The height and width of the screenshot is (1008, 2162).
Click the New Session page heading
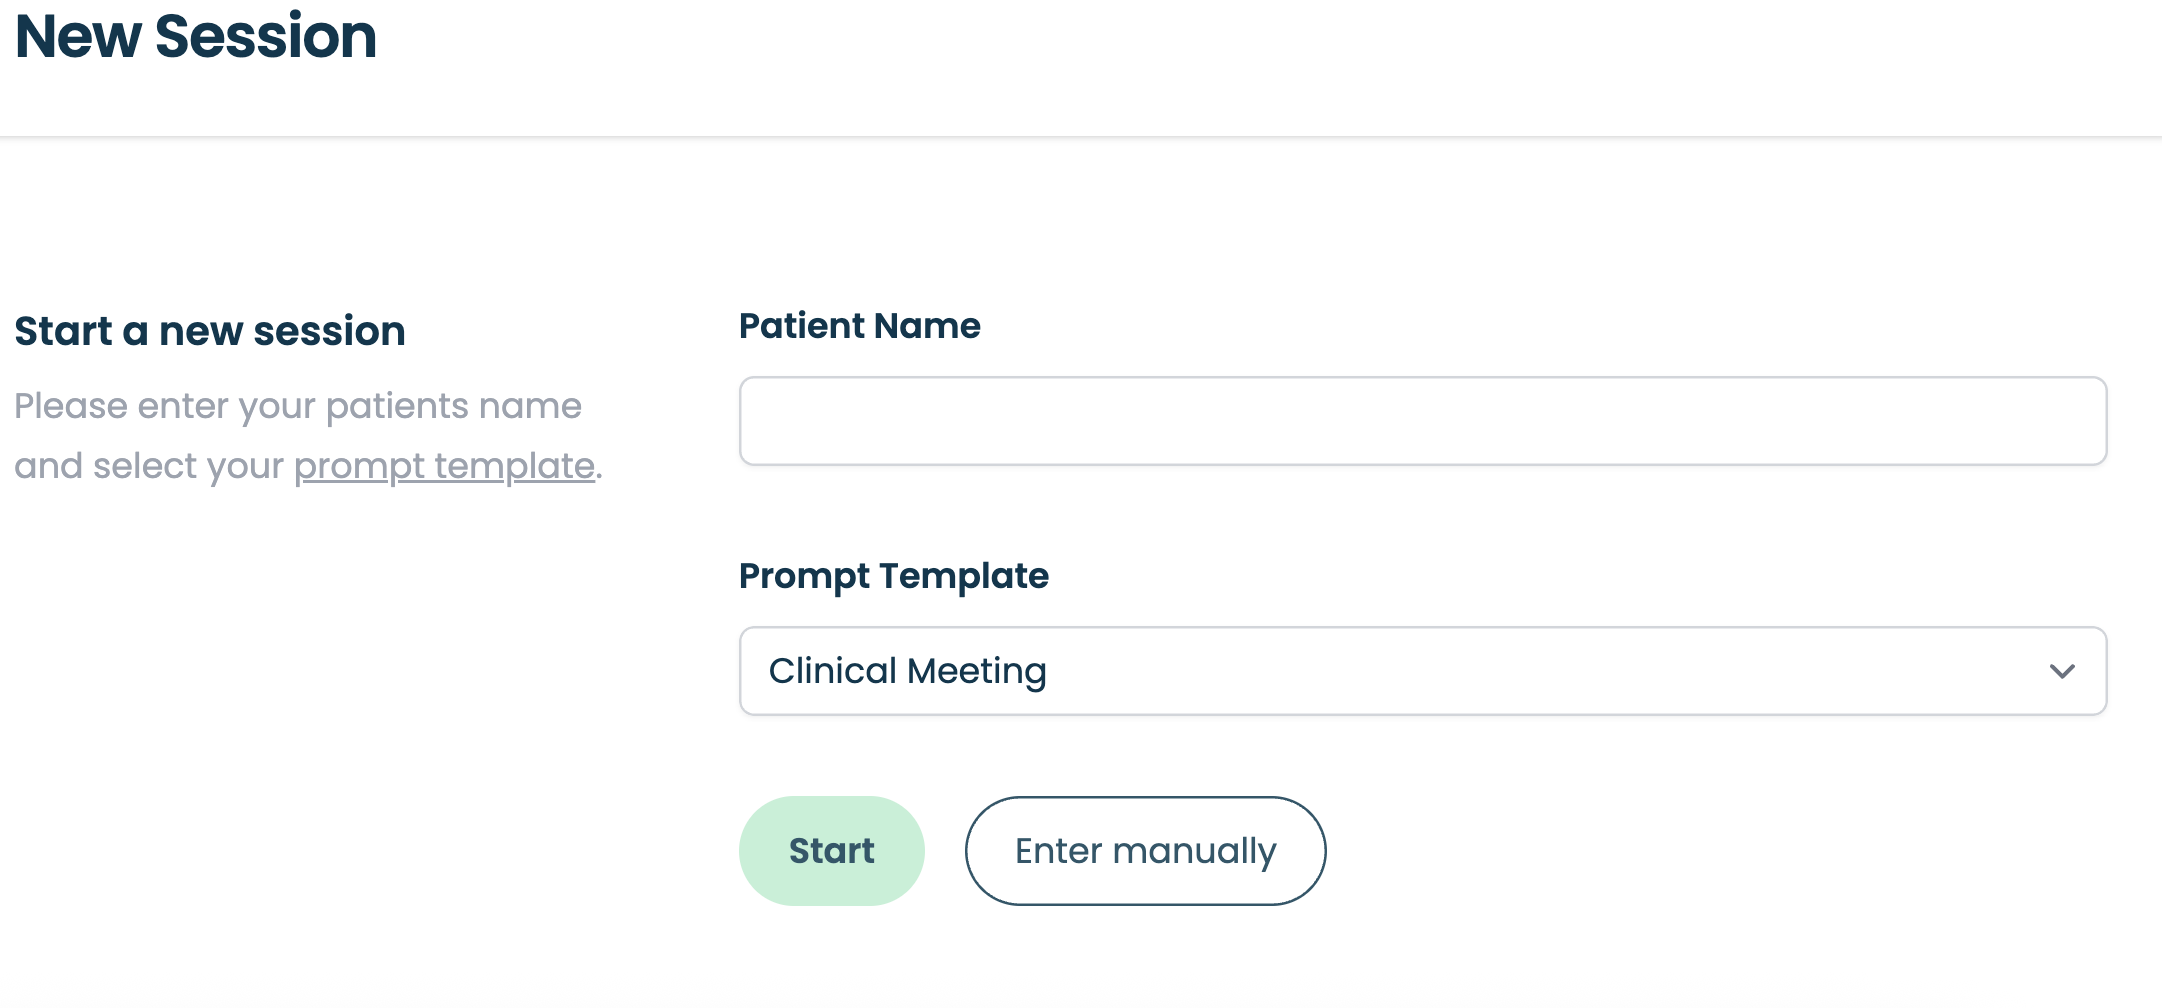[197, 38]
